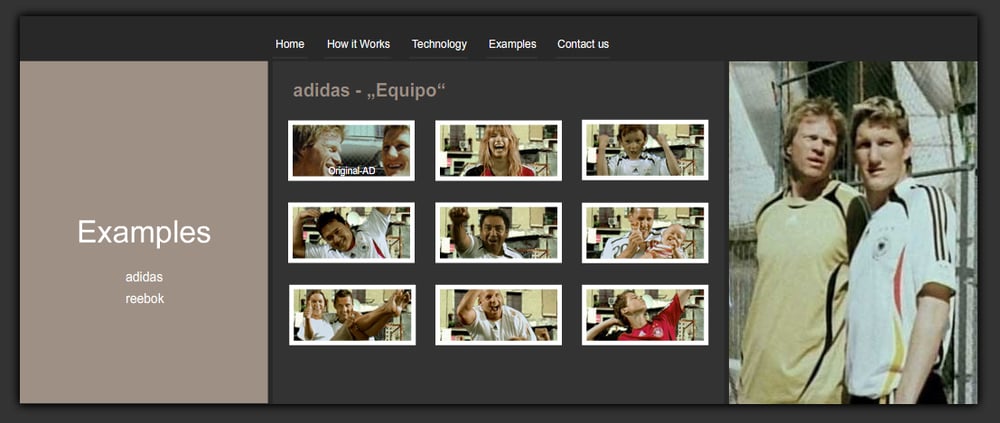Go to How it Works page
The image size is (1000, 423).
[x=358, y=44]
